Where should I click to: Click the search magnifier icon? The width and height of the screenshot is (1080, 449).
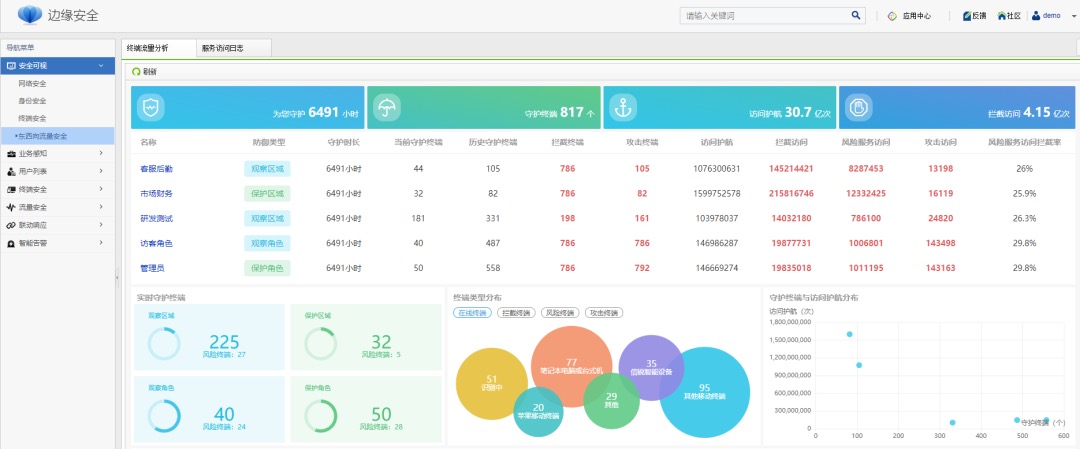856,15
